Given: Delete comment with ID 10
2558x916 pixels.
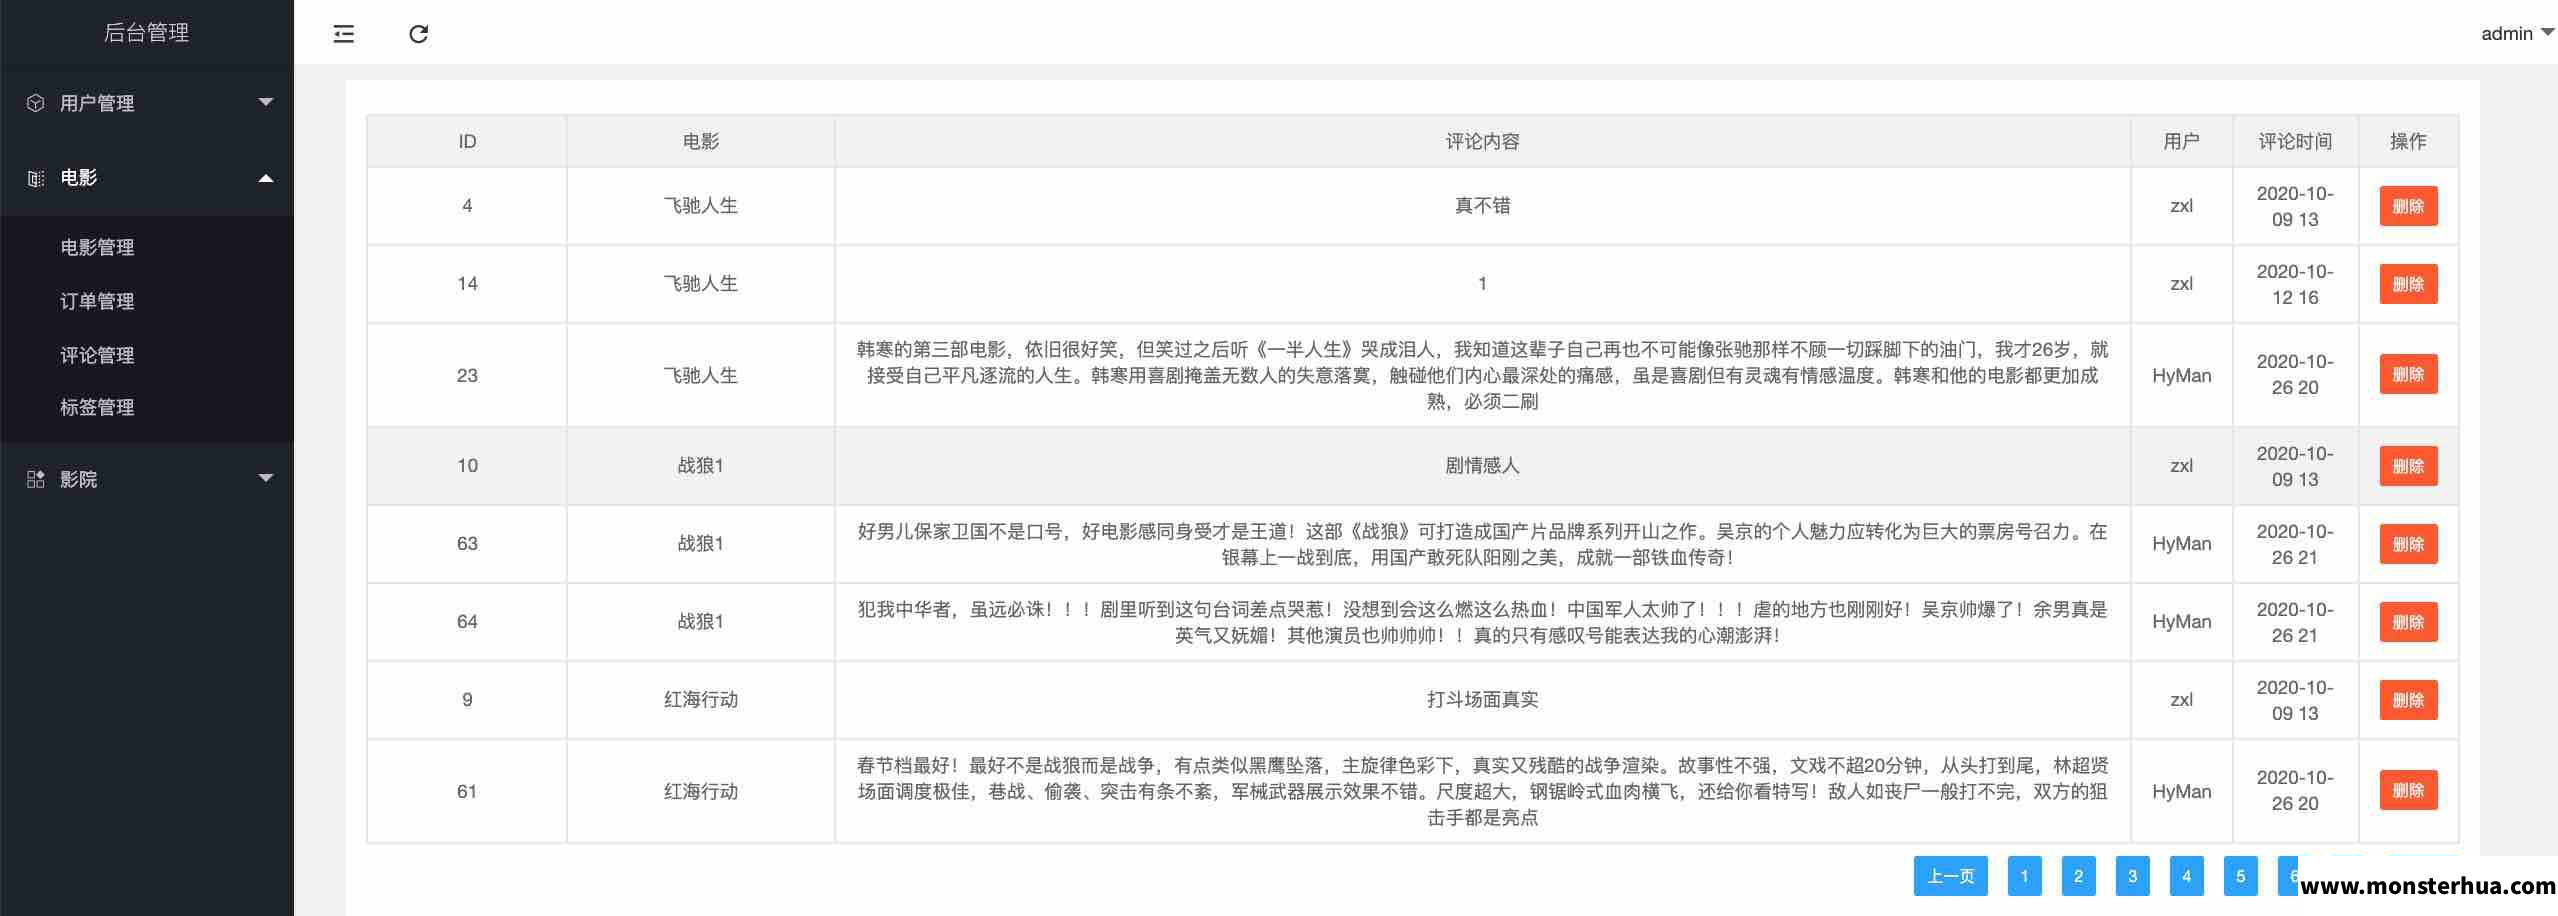Looking at the screenshot, I should [2408, 466].
